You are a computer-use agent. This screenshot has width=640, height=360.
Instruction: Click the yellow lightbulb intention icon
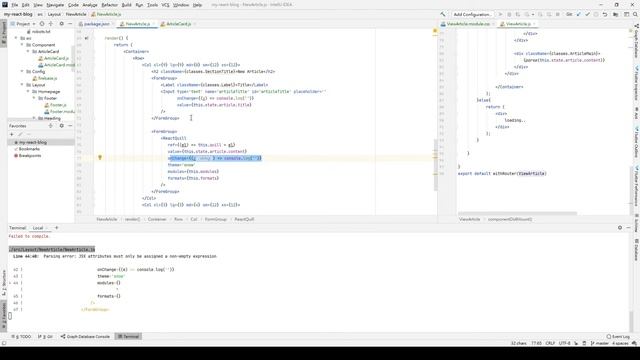click(x=100, y=158)
